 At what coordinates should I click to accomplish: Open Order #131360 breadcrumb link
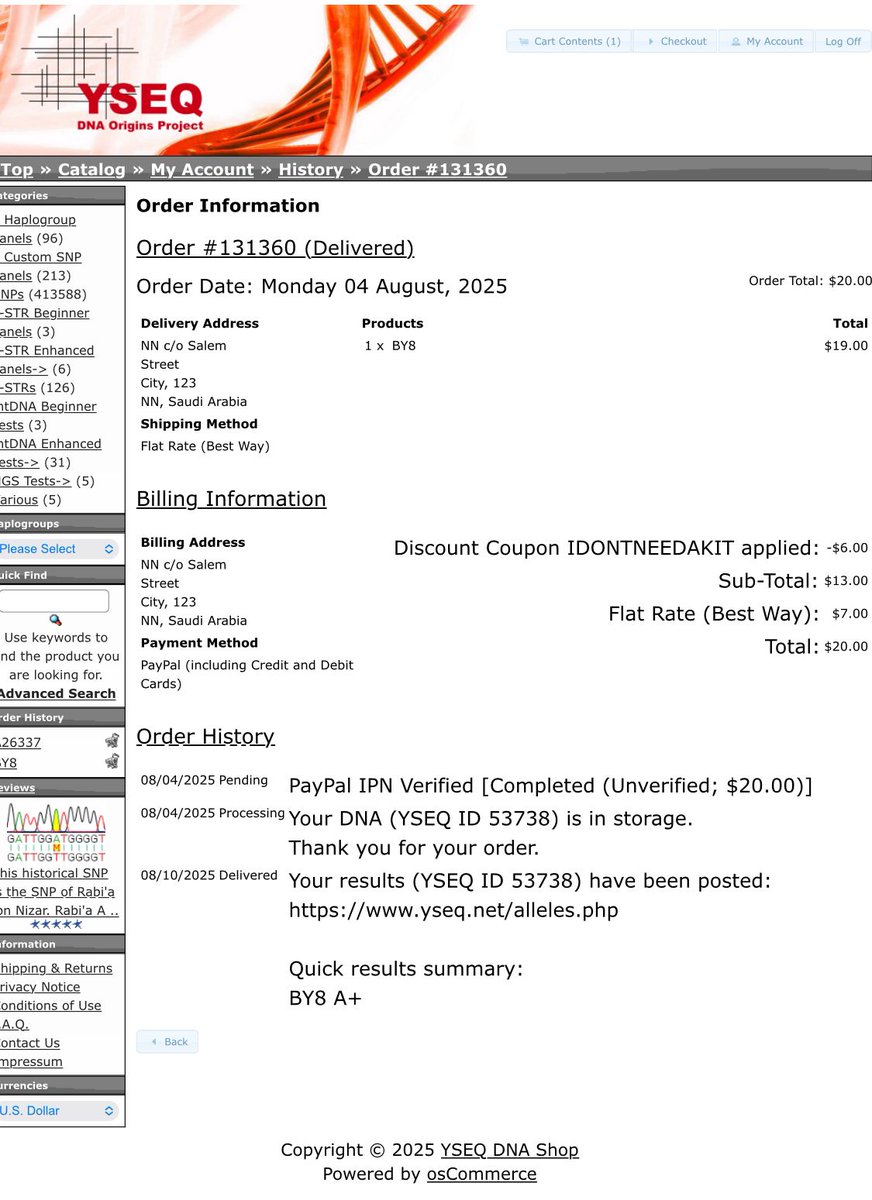coord(437,170)
